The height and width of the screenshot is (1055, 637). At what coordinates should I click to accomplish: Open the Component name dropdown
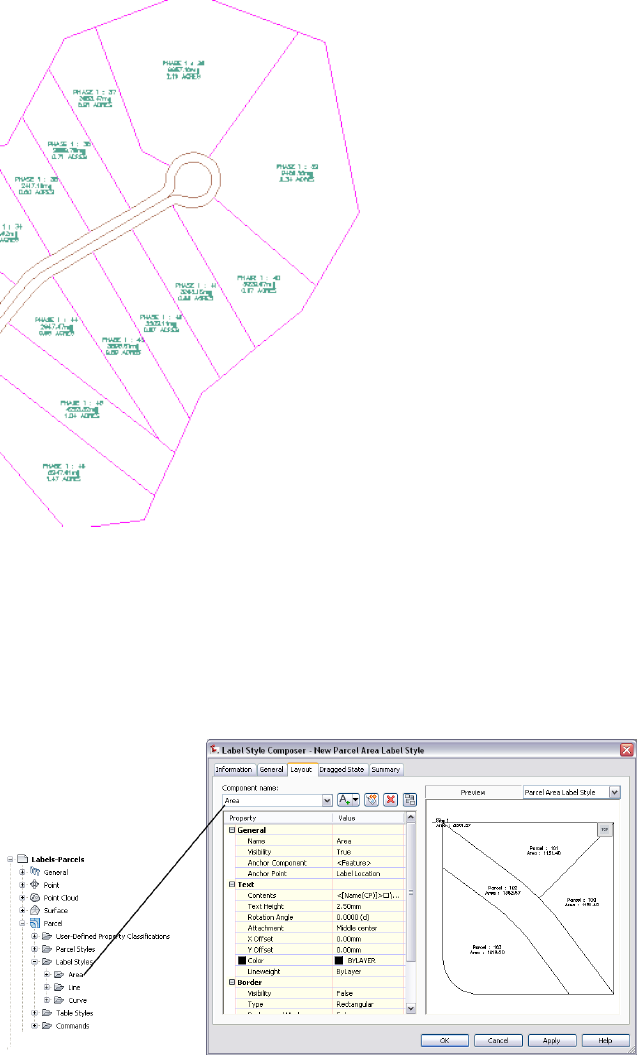click(x=328, y=801)
